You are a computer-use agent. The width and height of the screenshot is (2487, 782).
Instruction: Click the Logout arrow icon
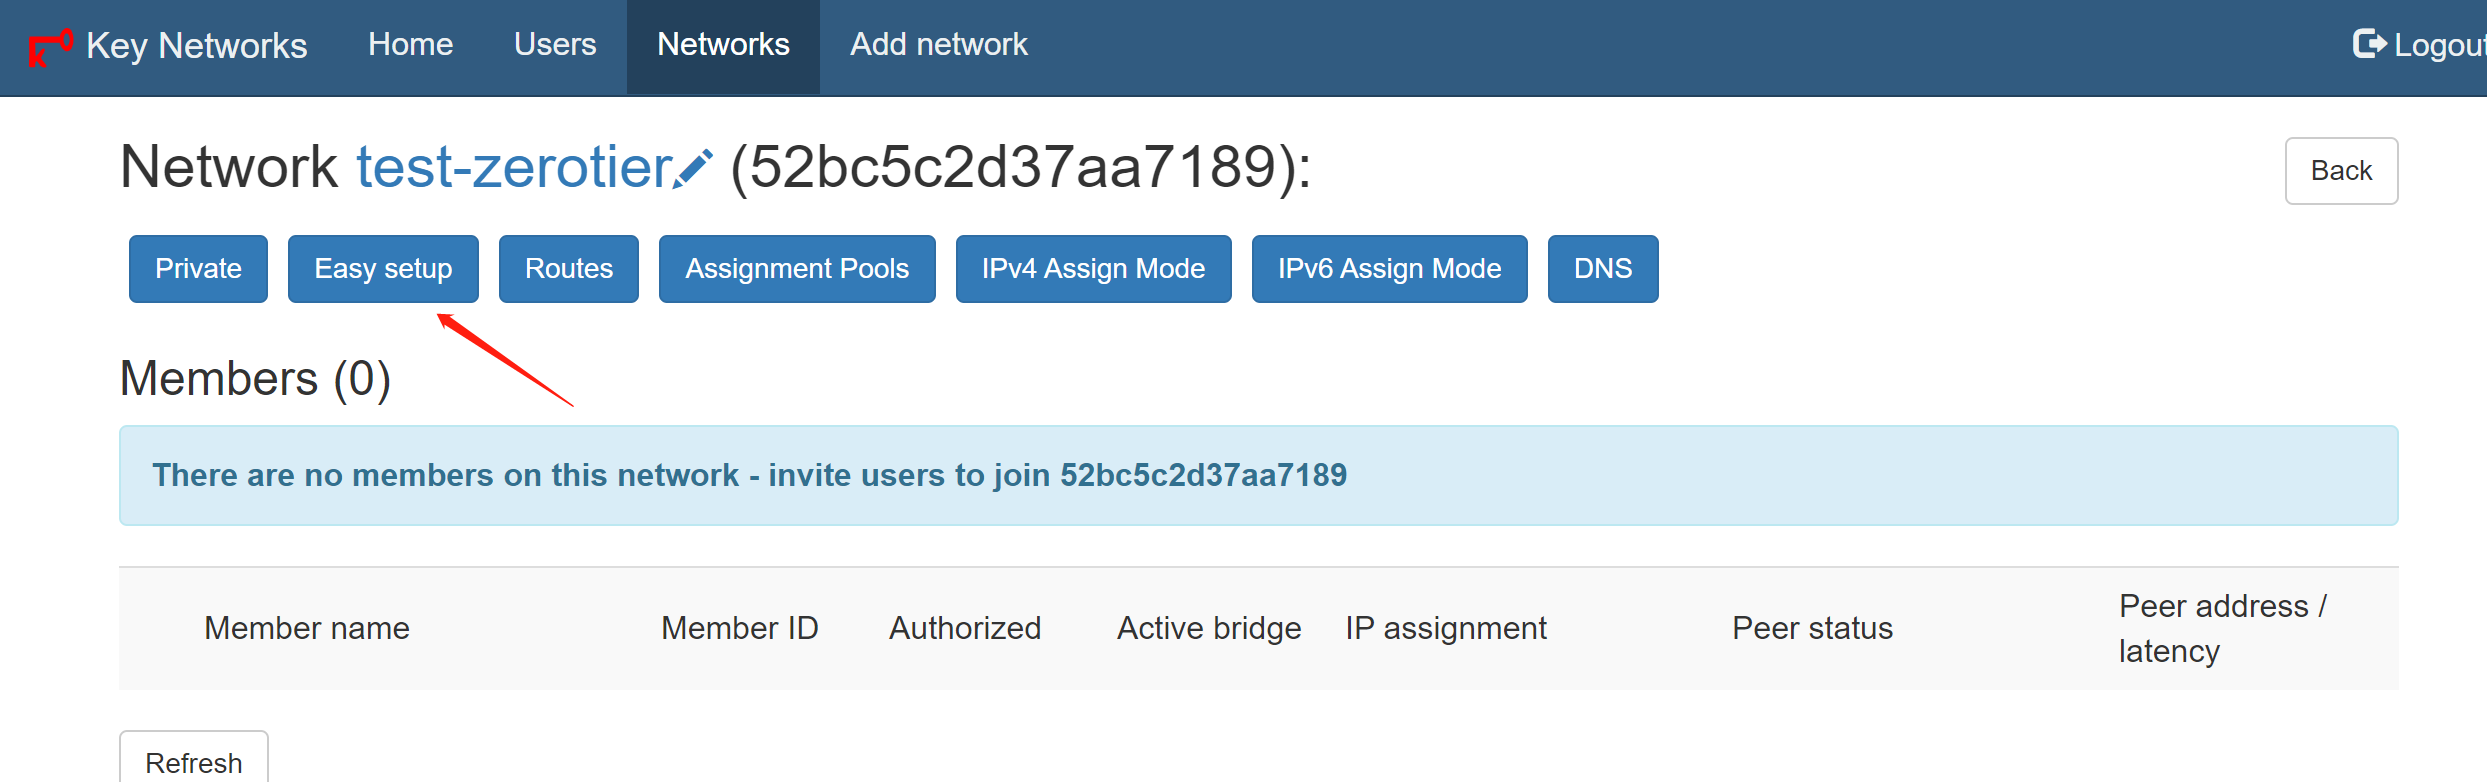(2369, 44)
